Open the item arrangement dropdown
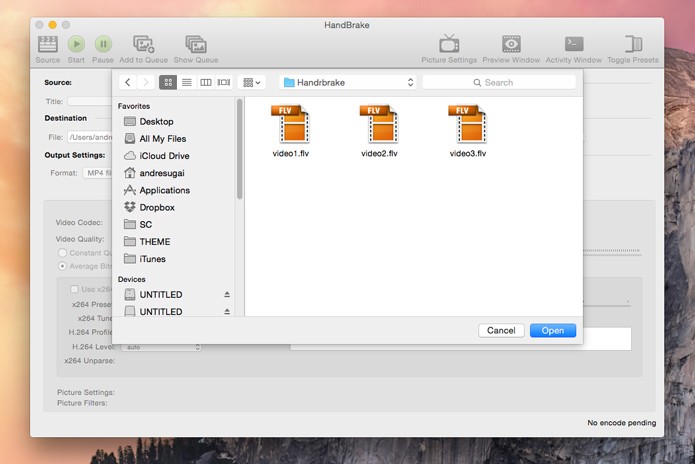Screen dimensions: 695x464 tap(251, 82)
